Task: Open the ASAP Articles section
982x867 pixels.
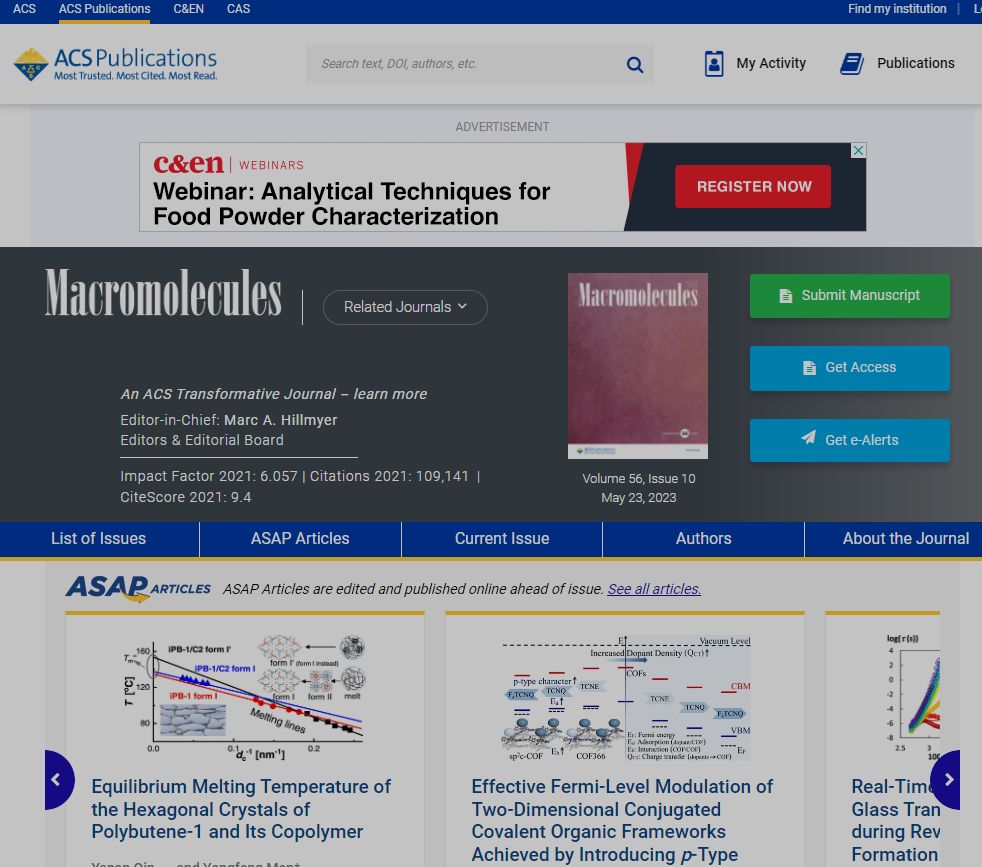Action: (x=299, y=538)
